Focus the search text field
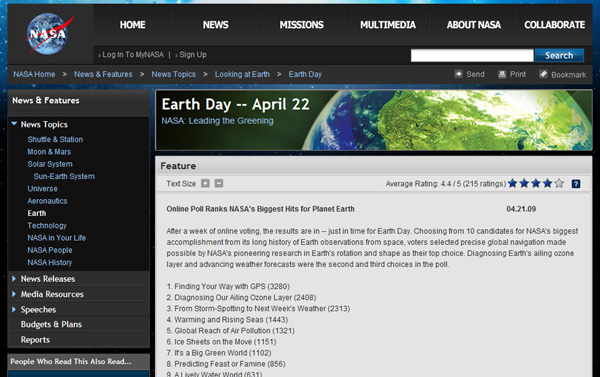 point(472,55)
